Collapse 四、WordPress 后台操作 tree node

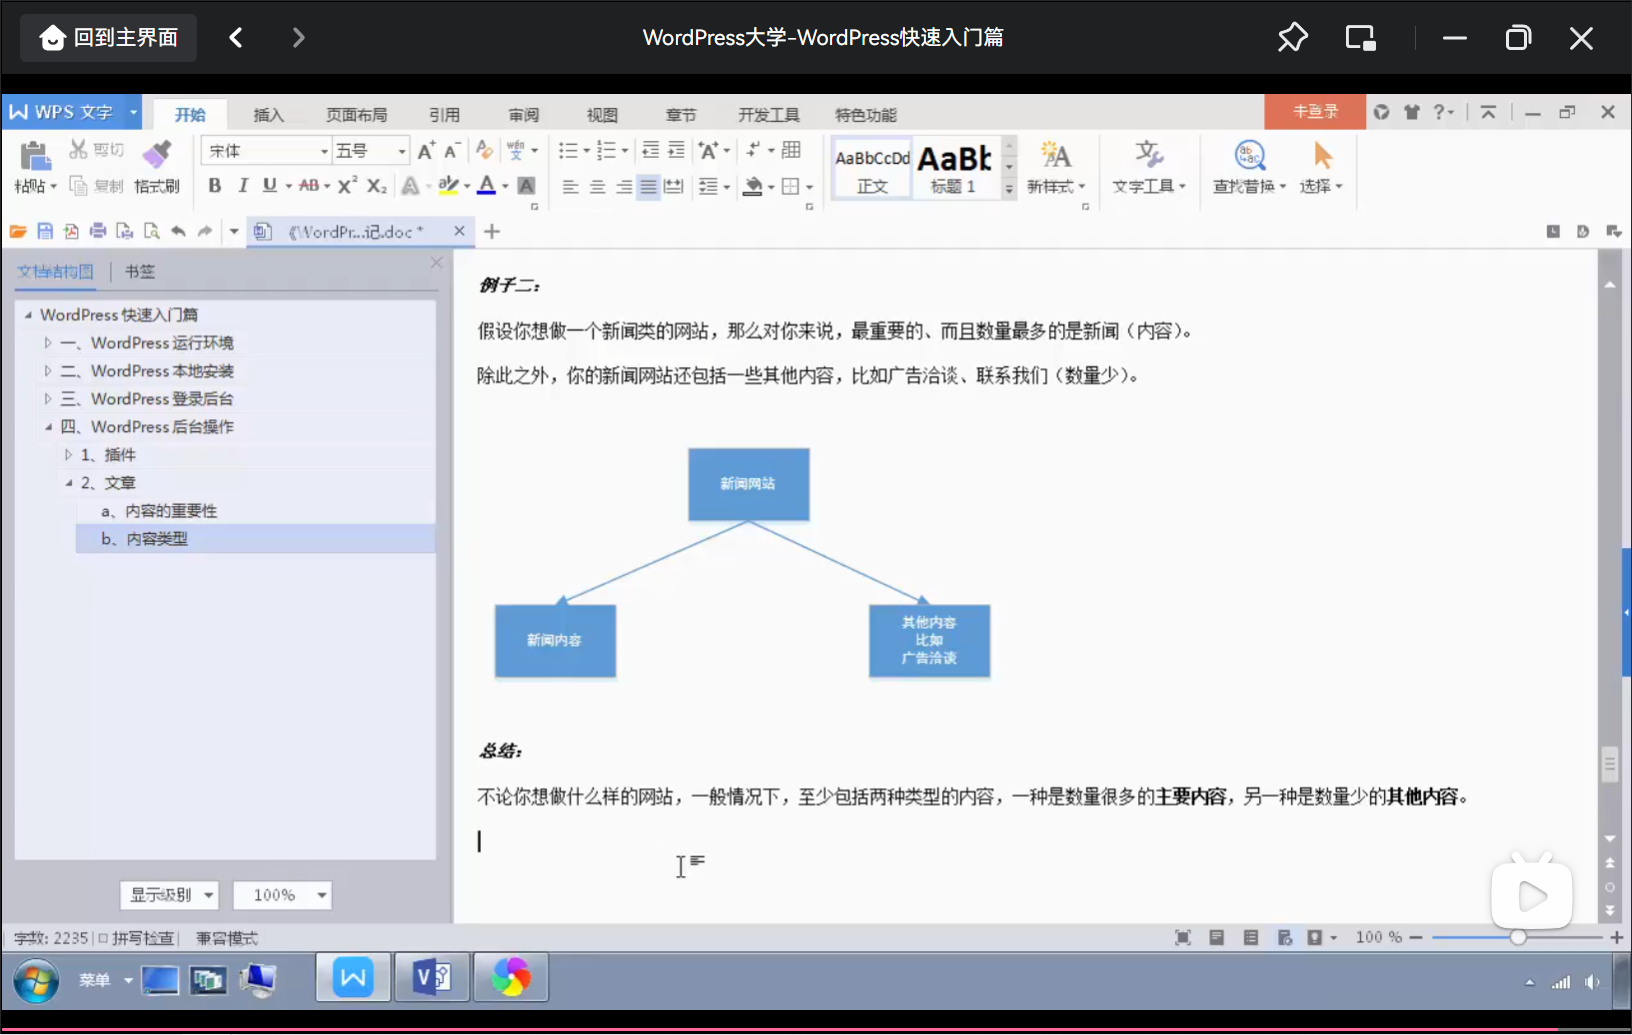point(47,427)
